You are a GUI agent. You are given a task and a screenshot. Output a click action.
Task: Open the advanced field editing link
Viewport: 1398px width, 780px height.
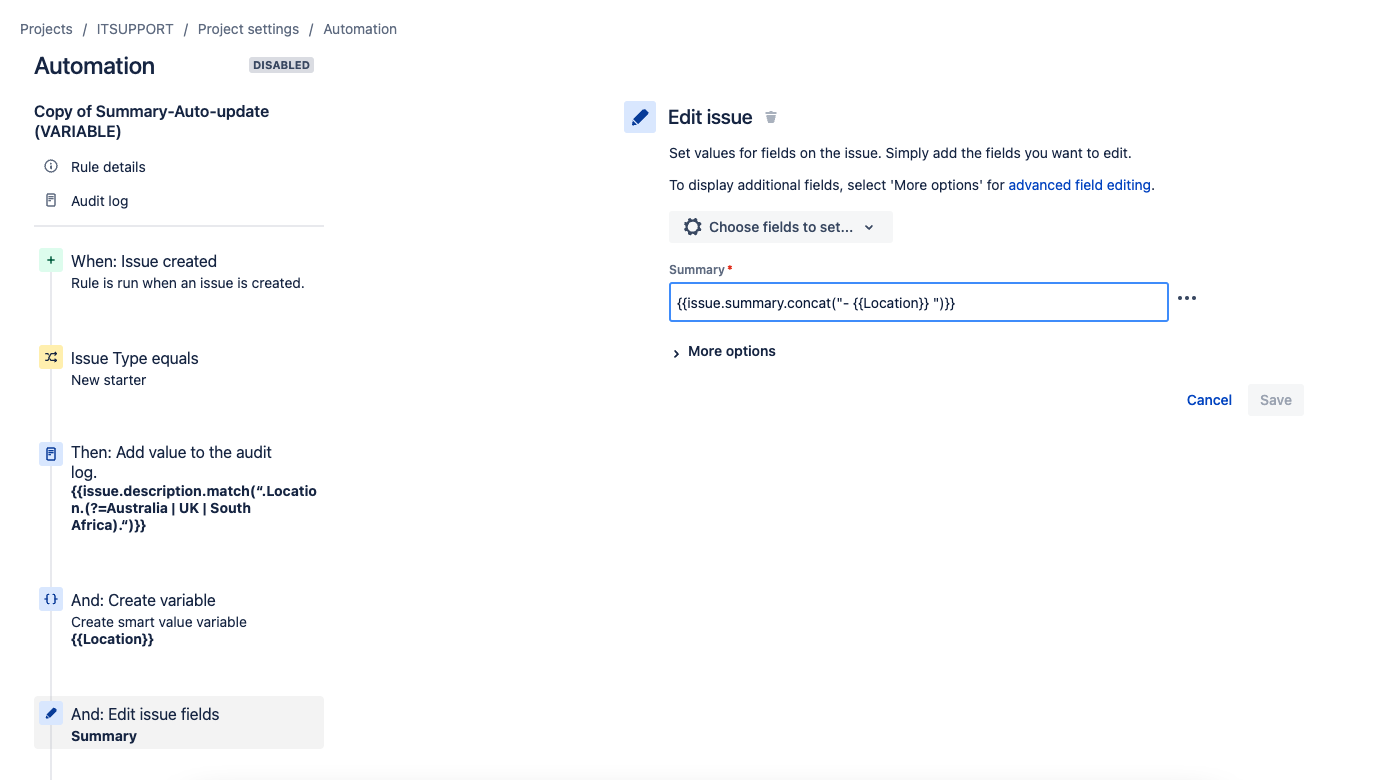click(x=1079, y=185)
